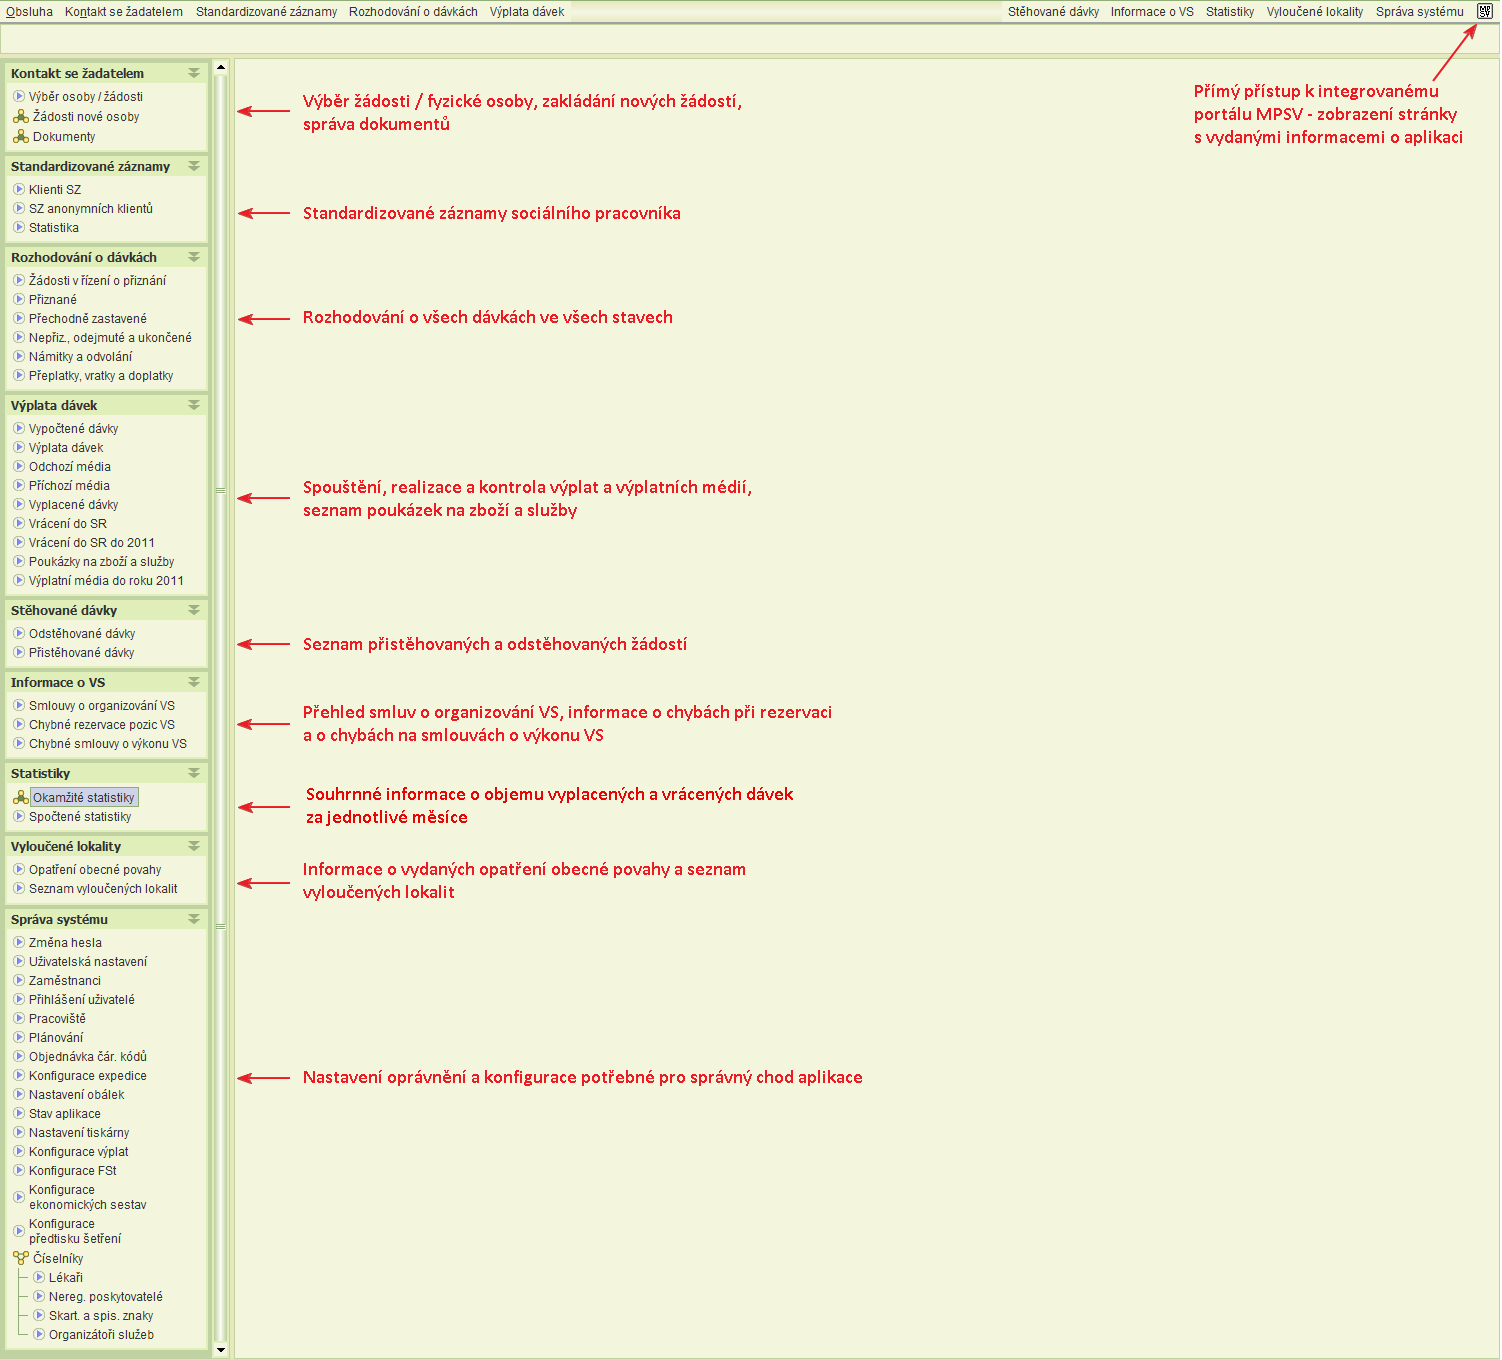
Task: Open Konfigurace předtisku šetření
Action: click(x=75, y=1231)
